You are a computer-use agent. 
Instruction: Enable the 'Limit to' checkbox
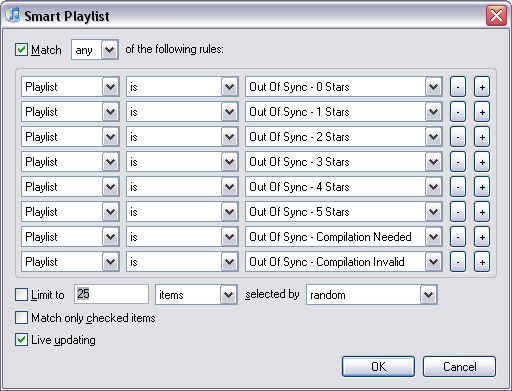(x=21, y=295)
